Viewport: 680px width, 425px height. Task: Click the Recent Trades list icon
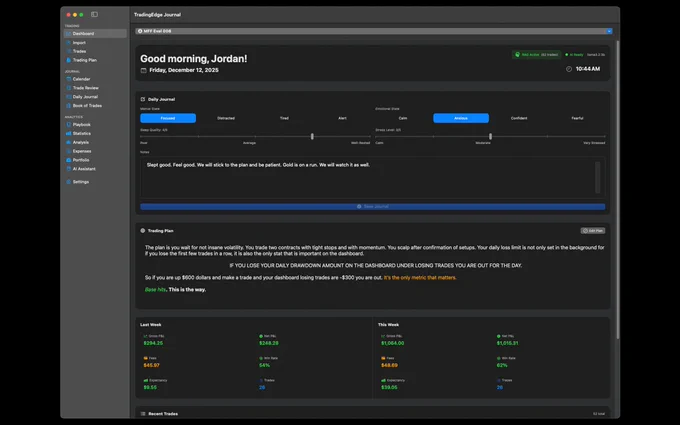pyautogui.click(x=143, y=414)
